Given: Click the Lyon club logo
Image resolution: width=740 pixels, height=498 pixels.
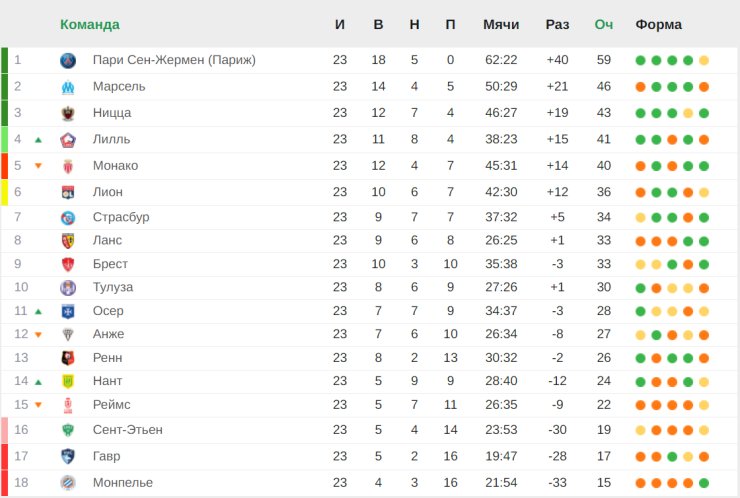Looking at the screenshot, I should (x=68, y=192).
